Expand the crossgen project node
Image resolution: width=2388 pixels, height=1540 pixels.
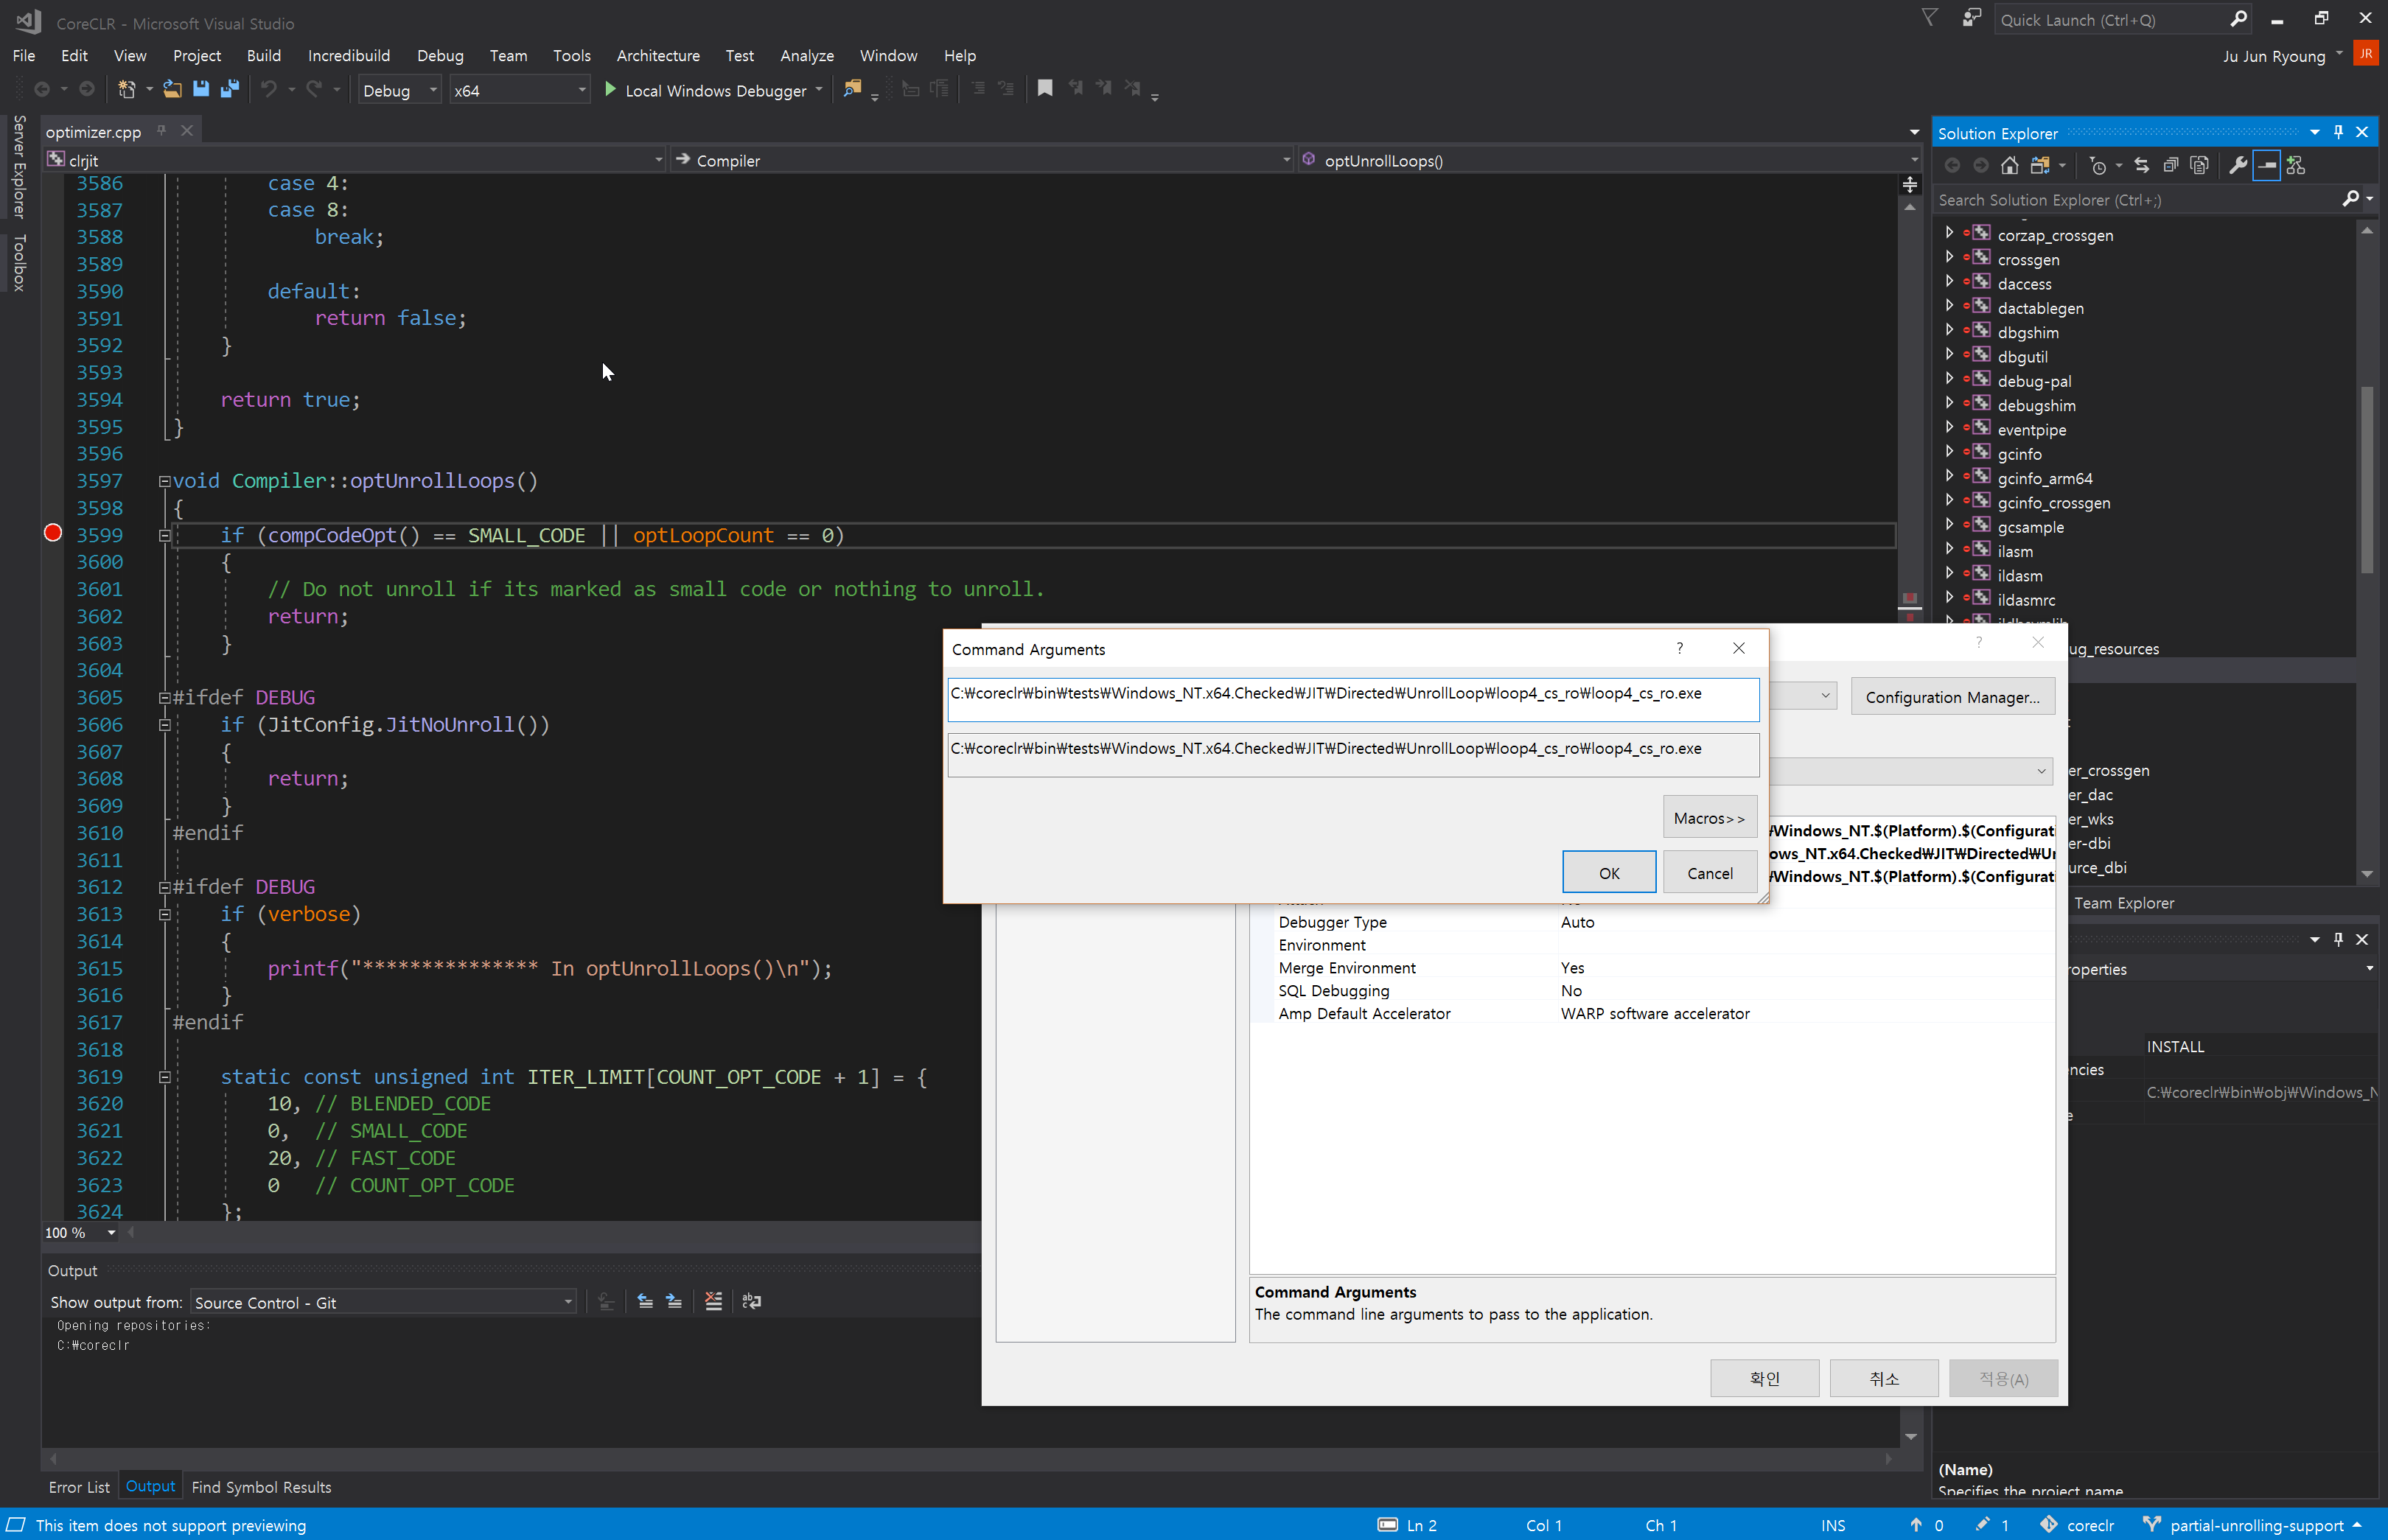(x=1949, y=258)
